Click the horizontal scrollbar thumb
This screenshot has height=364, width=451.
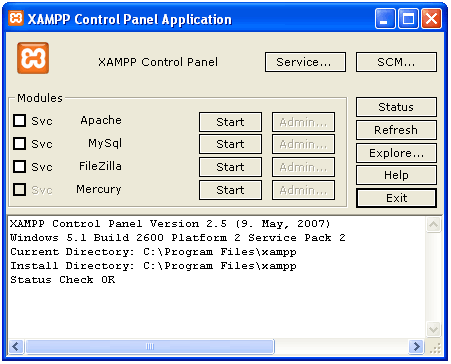pyautogui.click(x=150, y=347)
